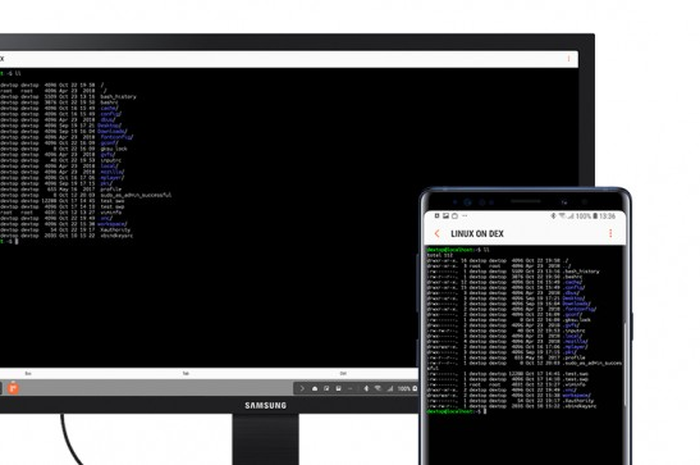The width and height of the screenshot is (700, 465).
Task: Click the Downloads/ directory in monitor terminal
Action: [x=112, y=131]
